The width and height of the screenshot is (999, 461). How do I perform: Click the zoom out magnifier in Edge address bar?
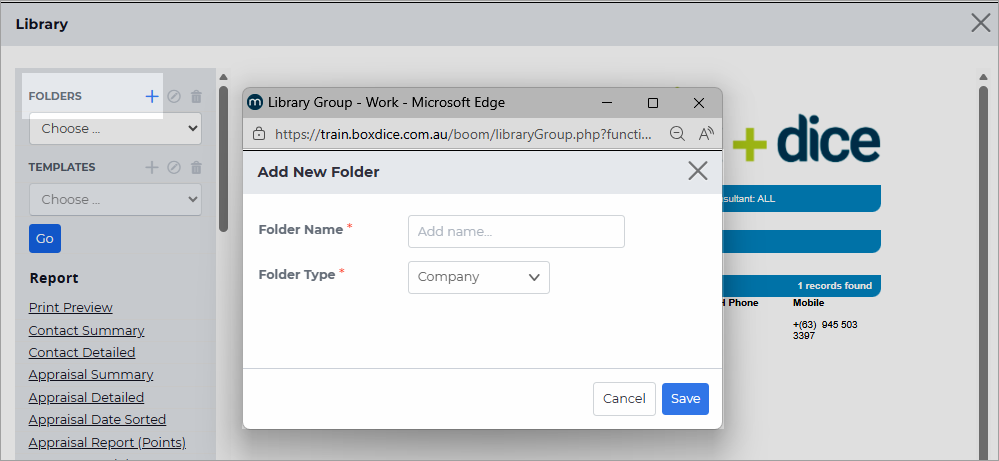point(677,134)
